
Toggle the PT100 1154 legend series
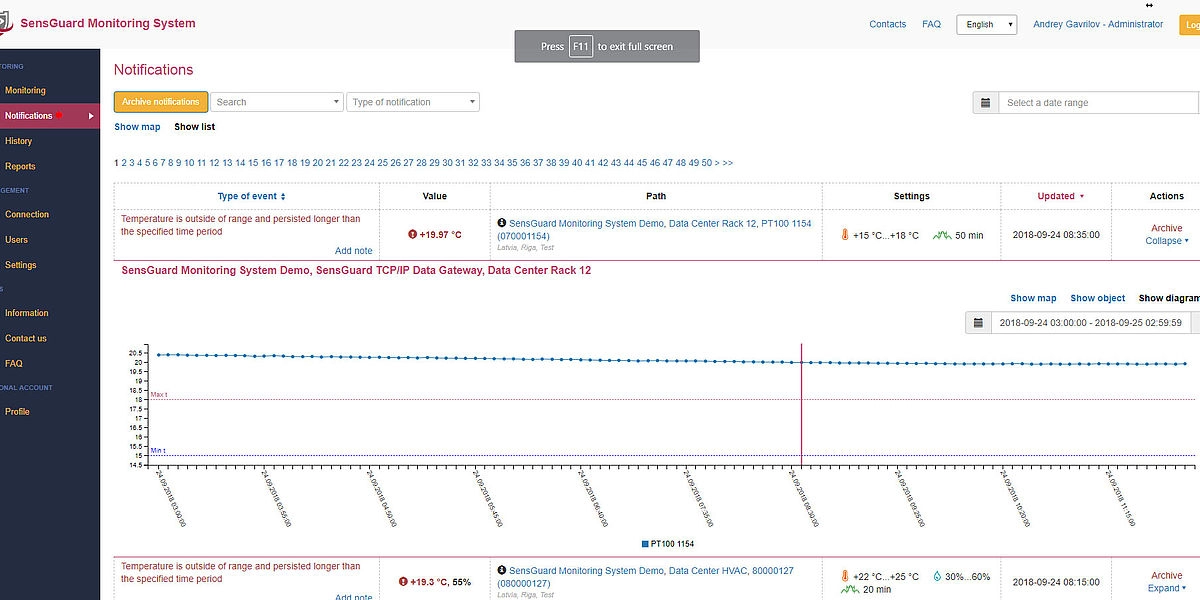(x=667, y=544)
